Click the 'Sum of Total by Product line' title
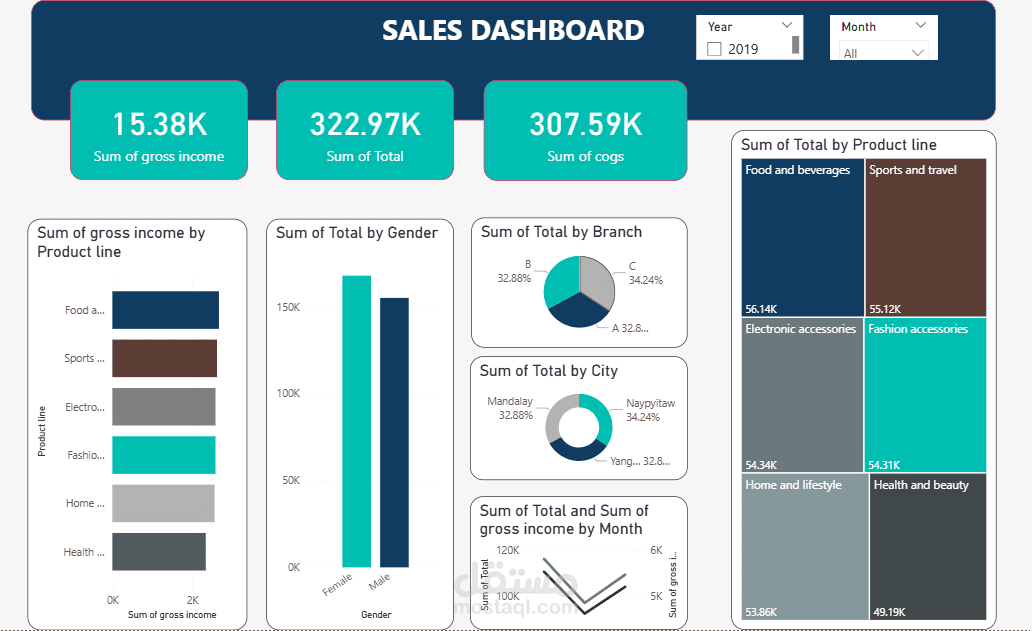 coord(838,145)
